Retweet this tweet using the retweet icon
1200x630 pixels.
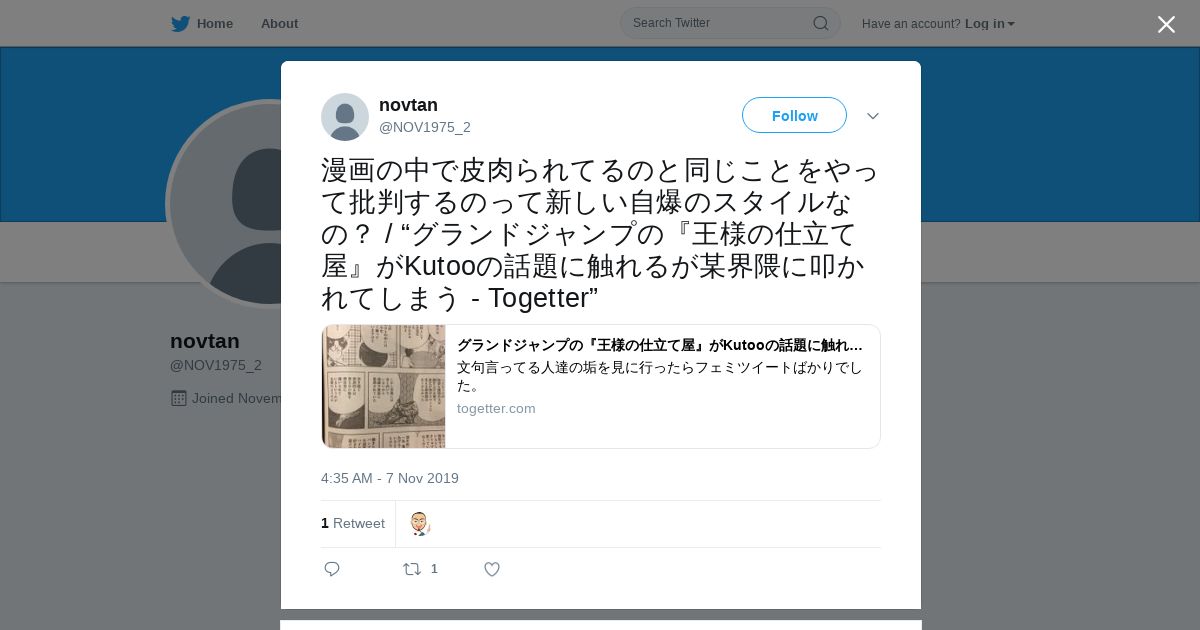click(412, 569)
